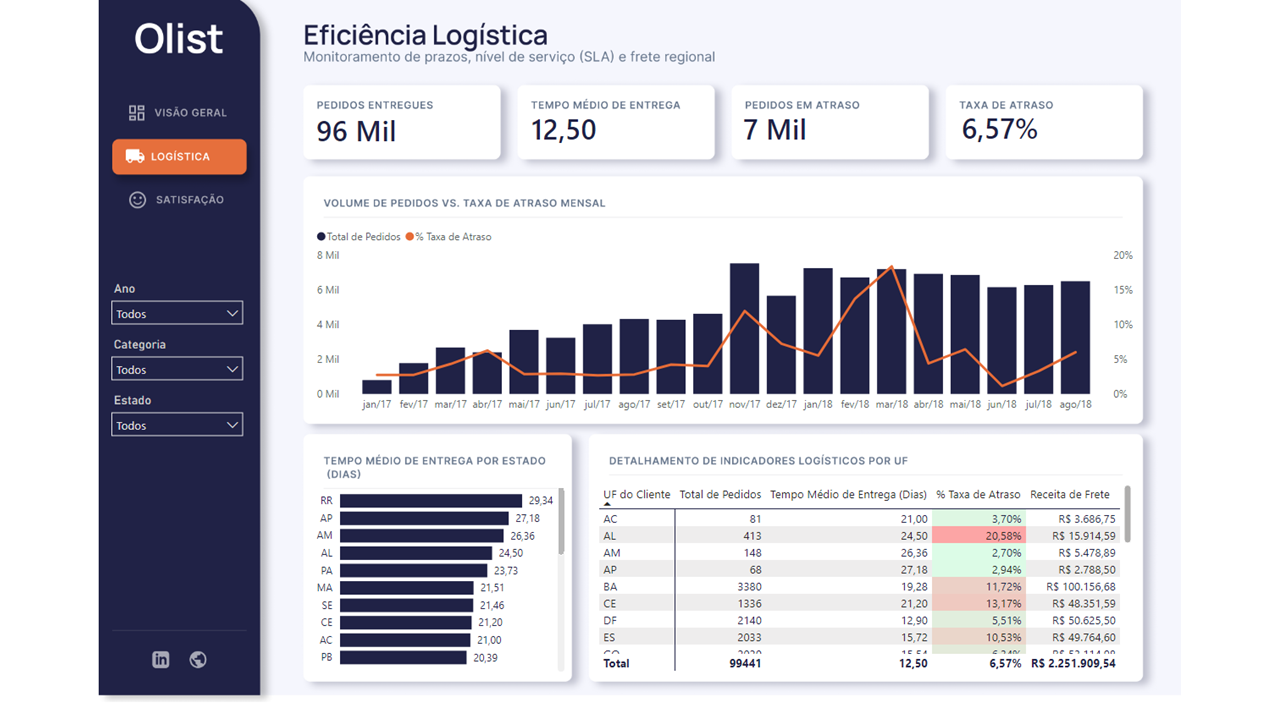Select the RR bar in state chart
The width and height of the screenshot is (1280, 720).
431,501
